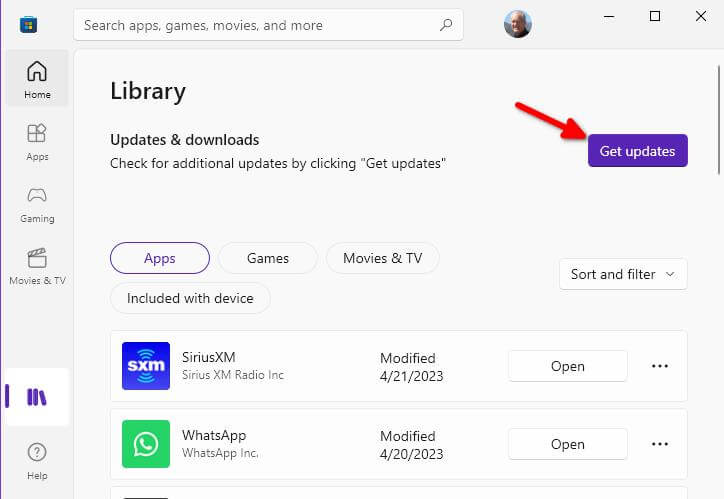Select Included with device filter
The width and height of the screenshot is (724, 499).
click(x=190, y=298)
